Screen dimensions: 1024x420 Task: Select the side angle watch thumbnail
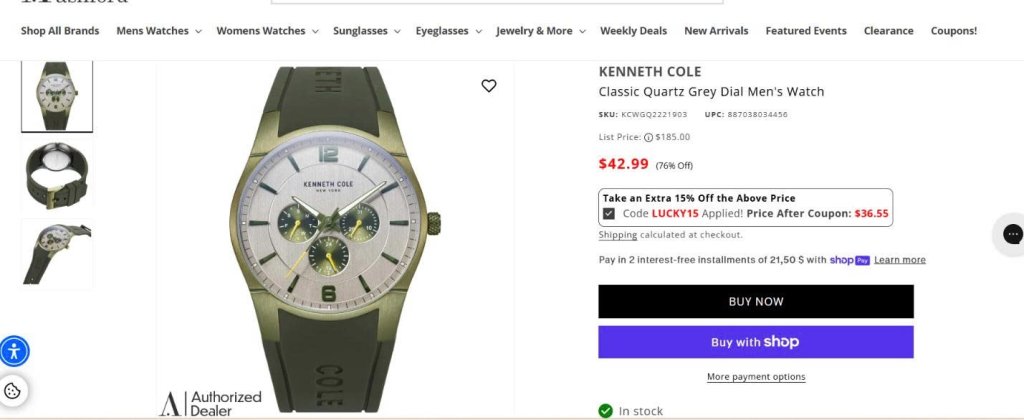click(x=57, y=253)
